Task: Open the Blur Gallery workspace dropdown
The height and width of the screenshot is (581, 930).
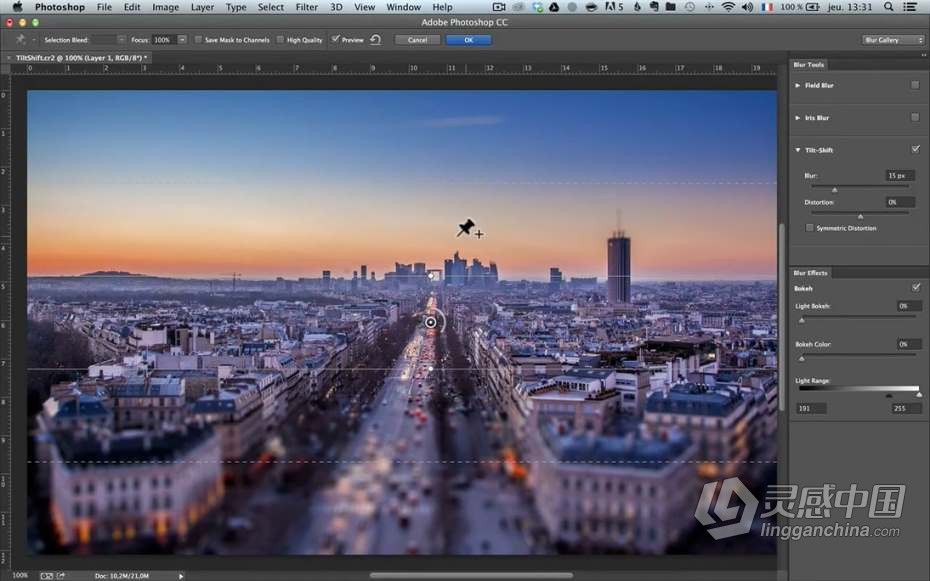Action: [x=893, y=40]
